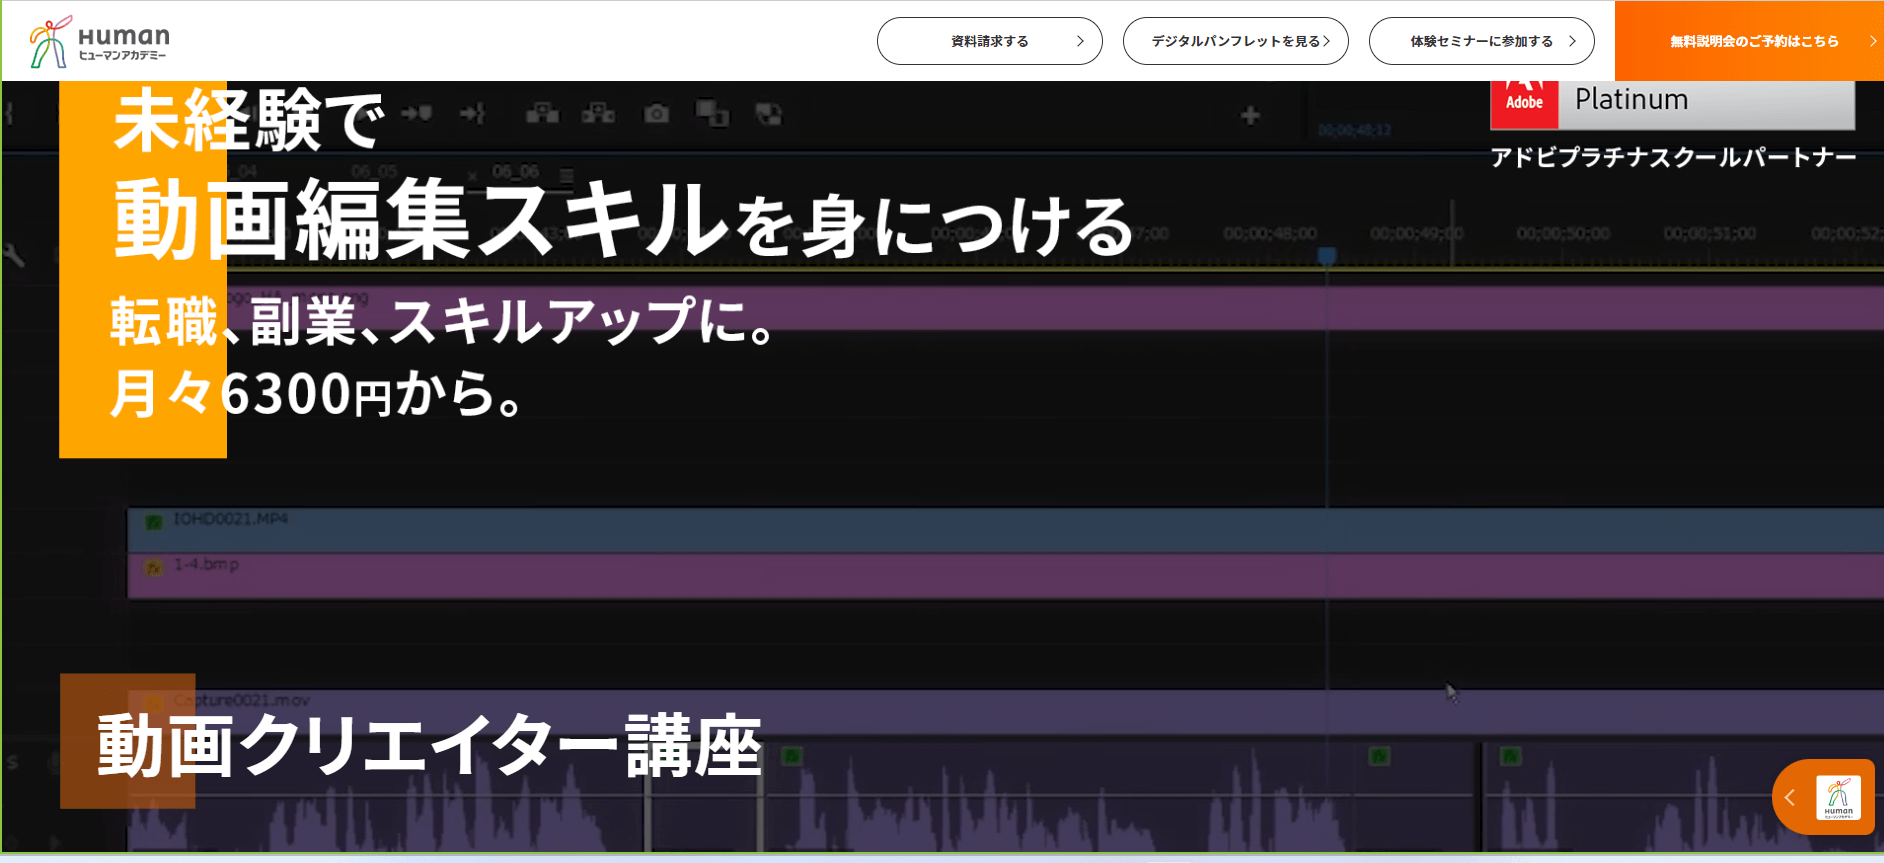Click the Human logo thumbnail in floating widget

(1838, 798)
